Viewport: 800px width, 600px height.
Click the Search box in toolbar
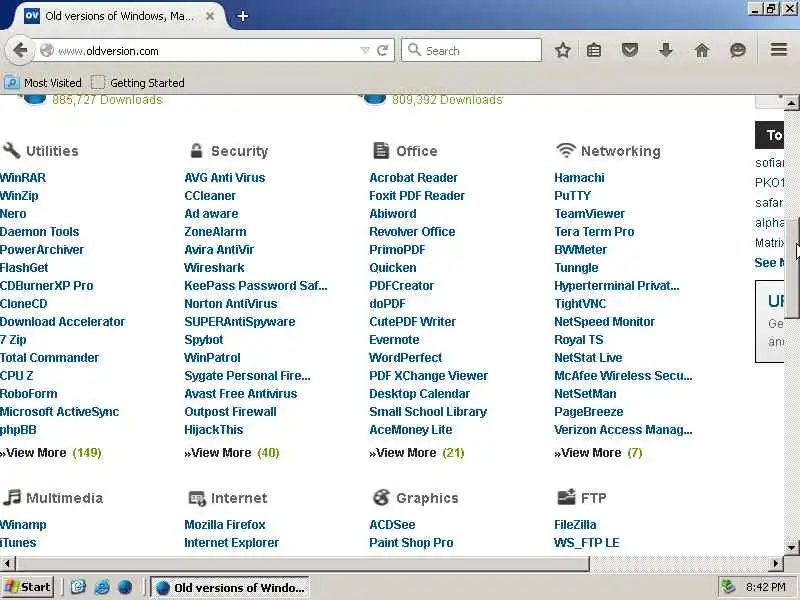pyautogui.click(x=471, y=51)
